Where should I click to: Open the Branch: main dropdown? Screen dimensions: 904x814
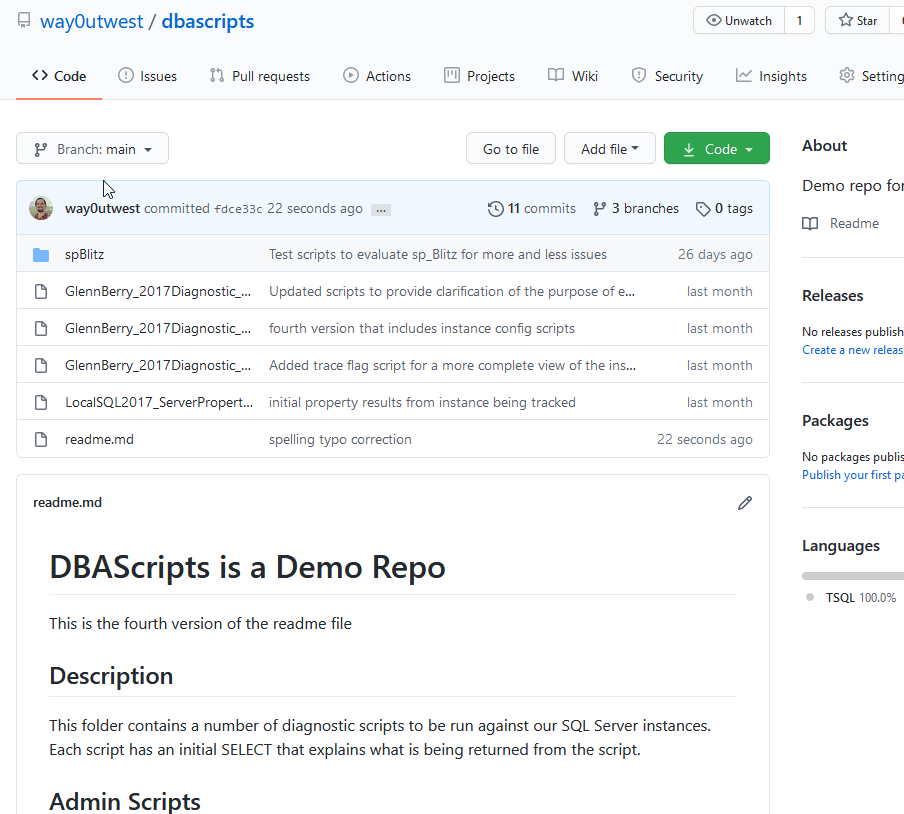click(93, 149)
